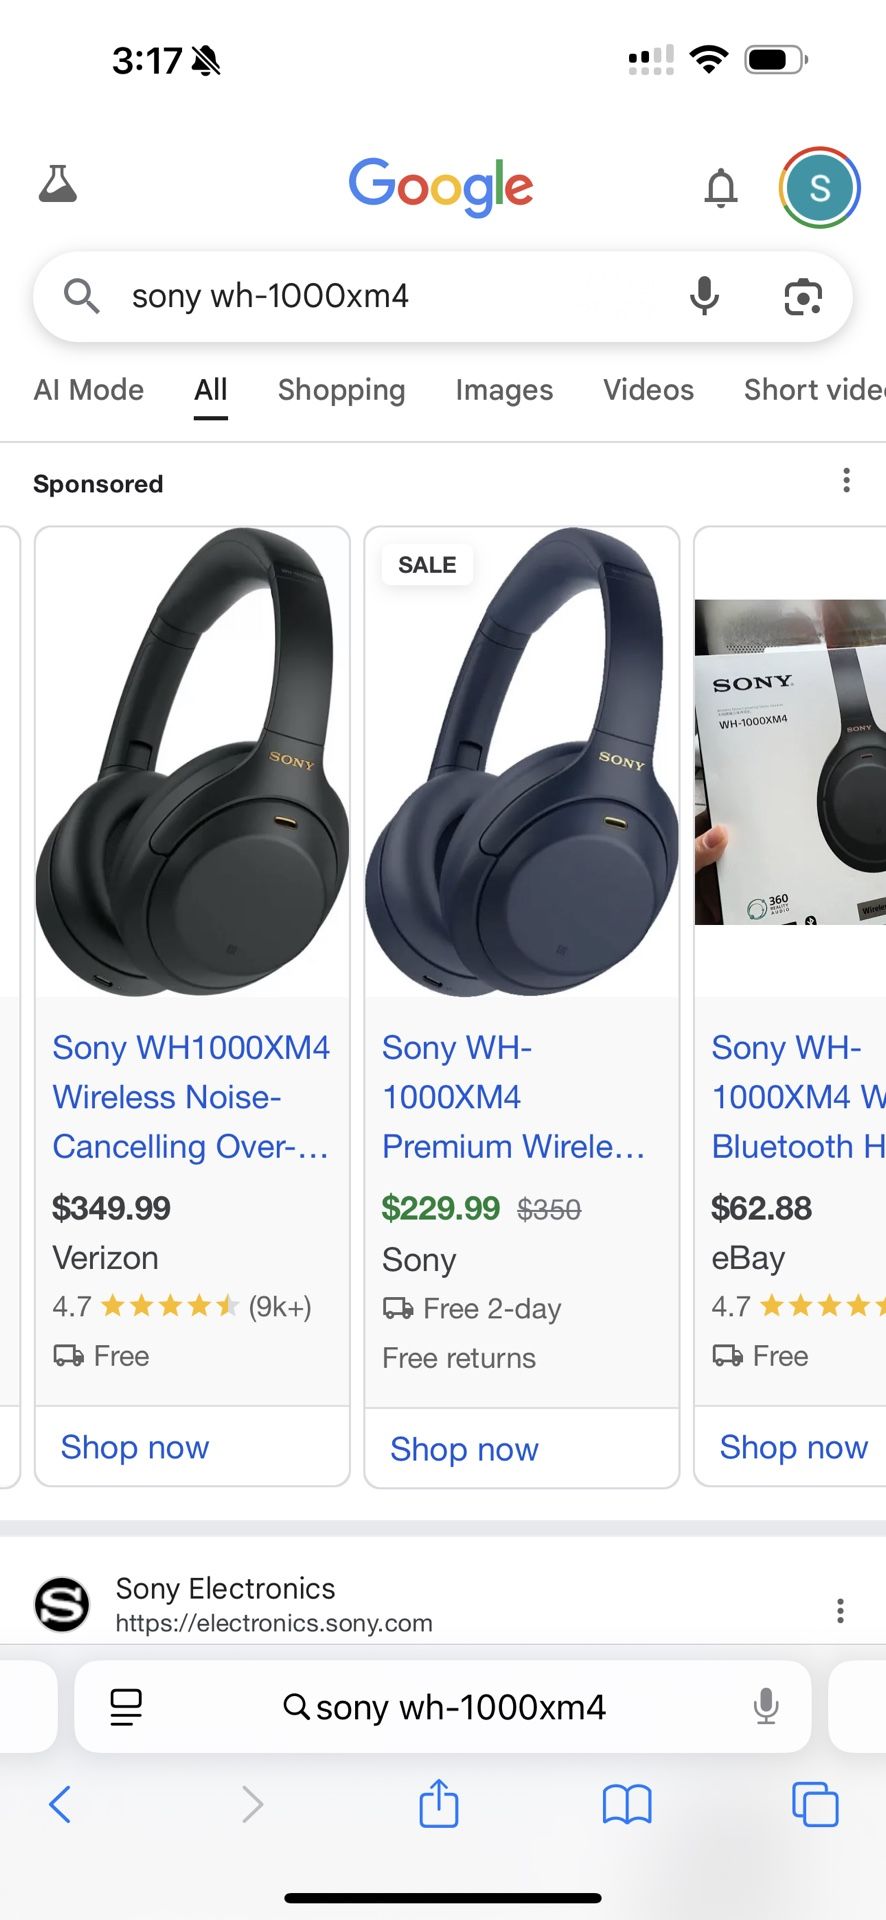Show Safari open tabs overview
The height and width of the screenshot is (1920, 886).
point(815,1804)
